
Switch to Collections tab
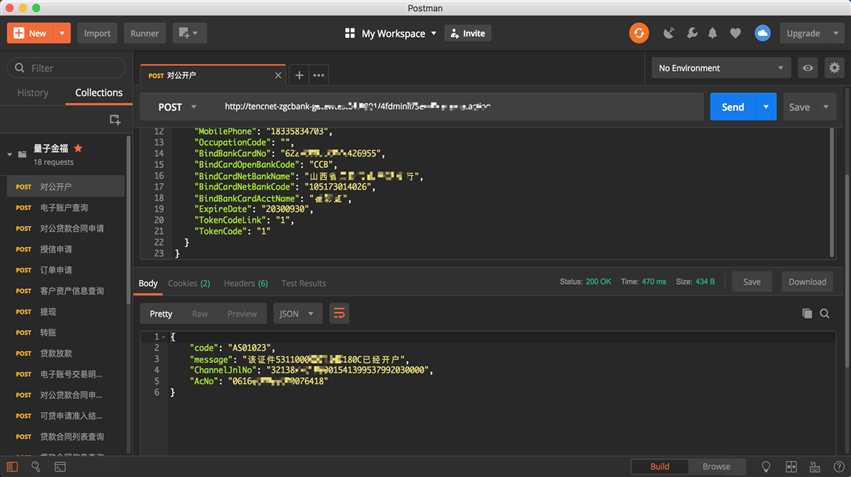point(99,93)
